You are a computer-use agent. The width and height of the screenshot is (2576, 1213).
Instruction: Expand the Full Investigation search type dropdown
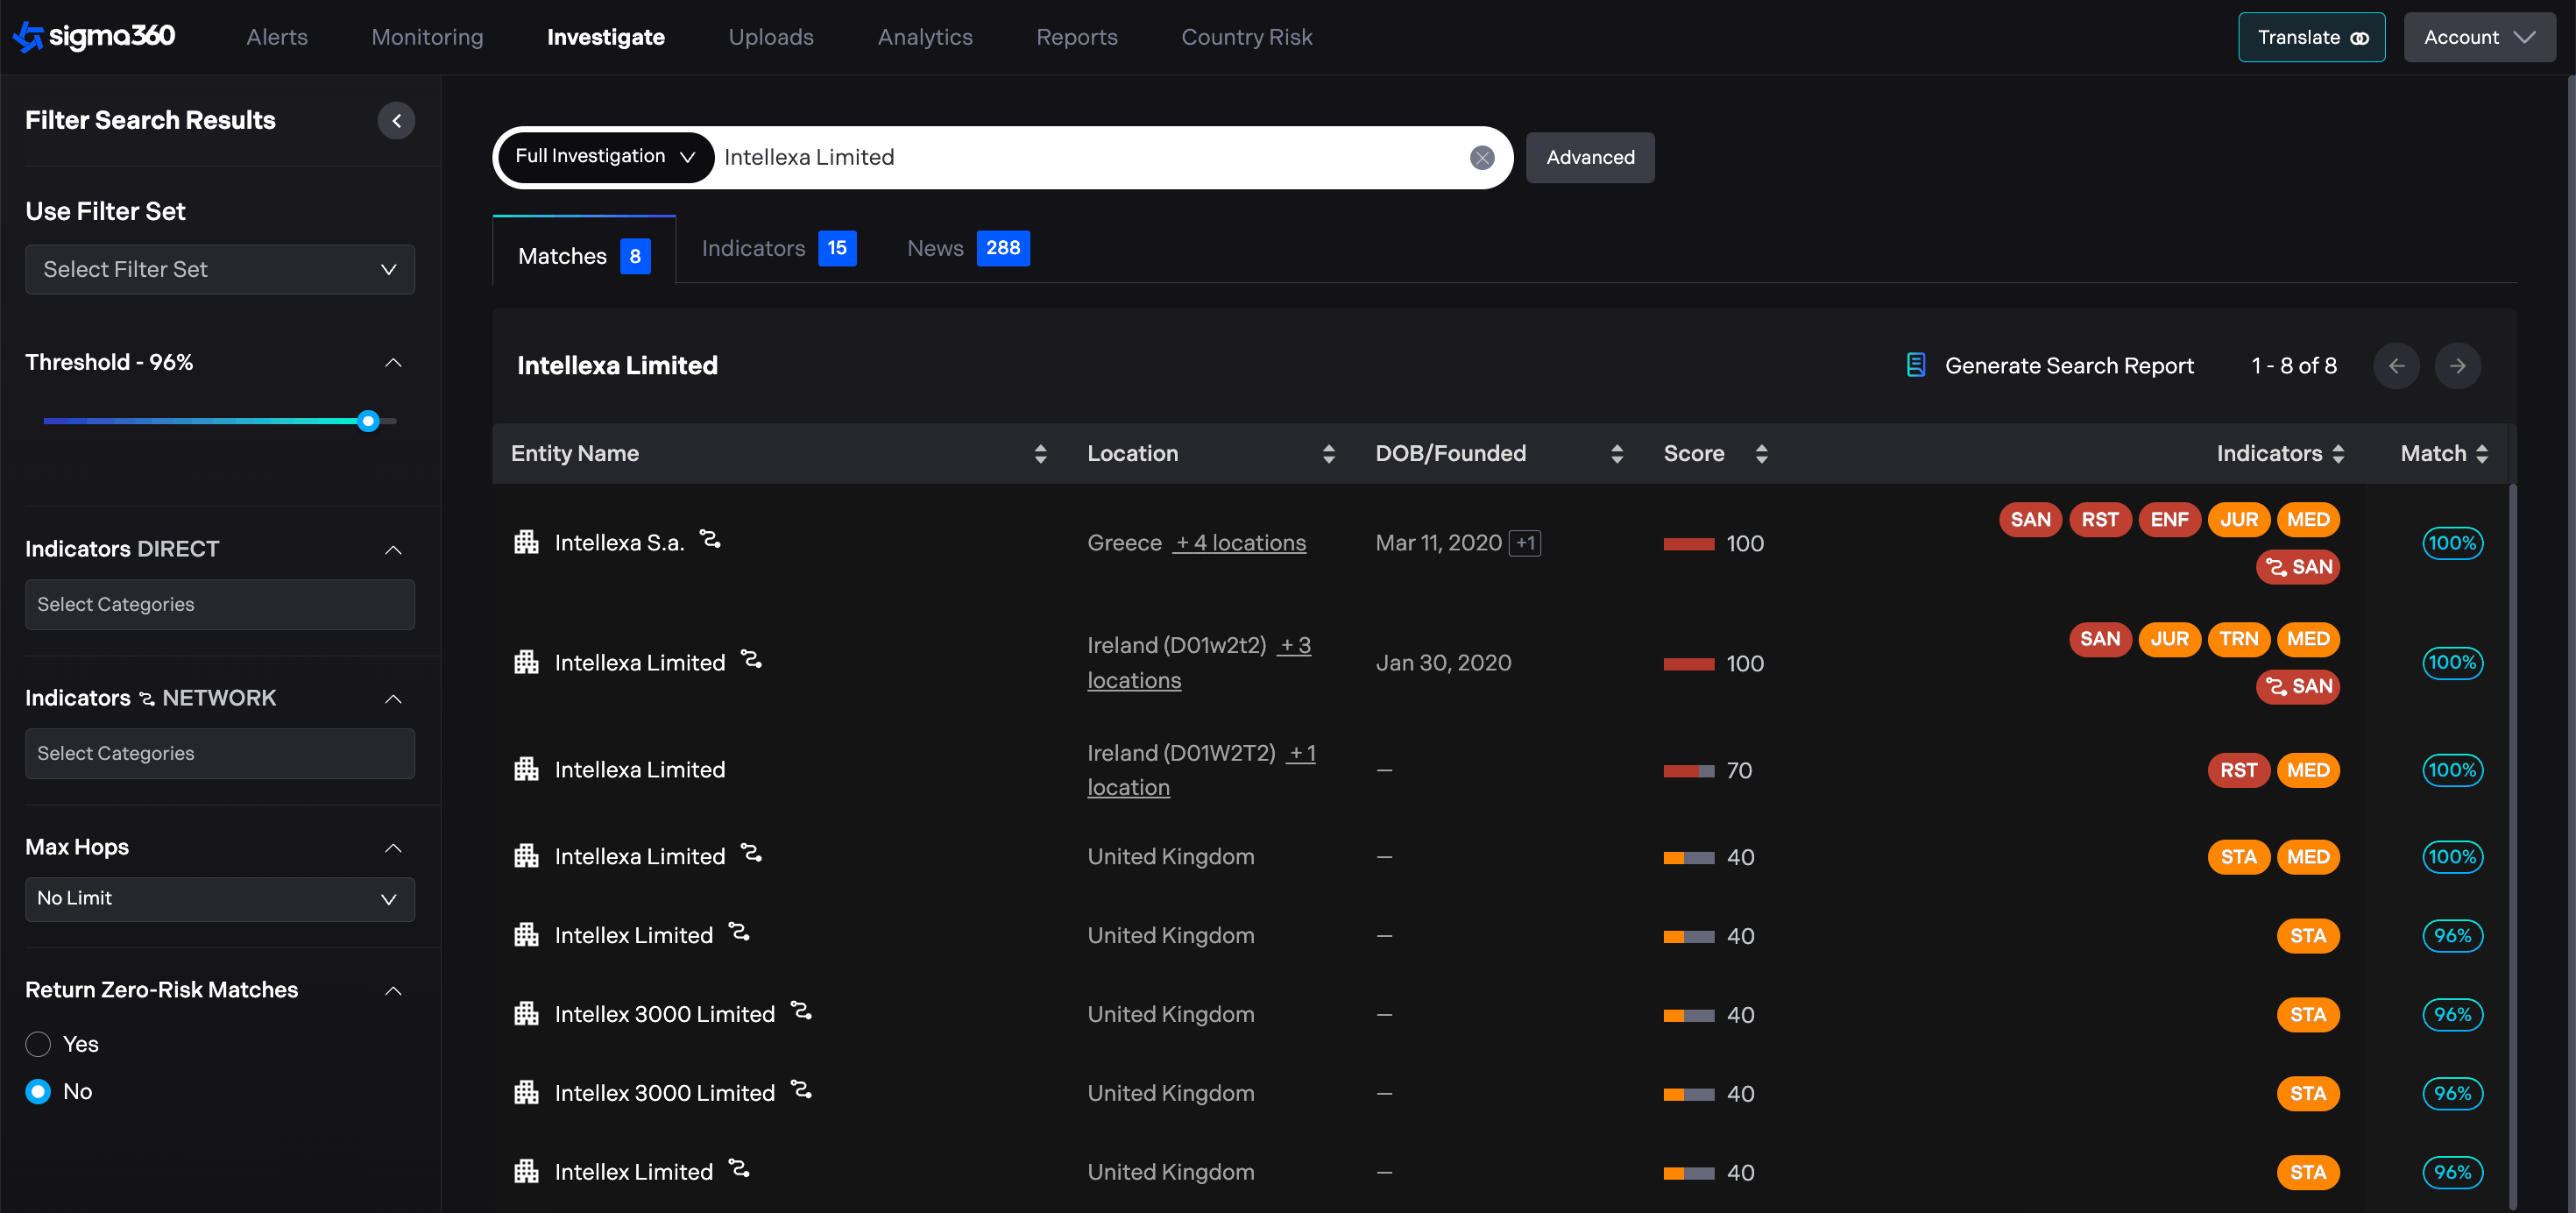[x=605, y=157]
